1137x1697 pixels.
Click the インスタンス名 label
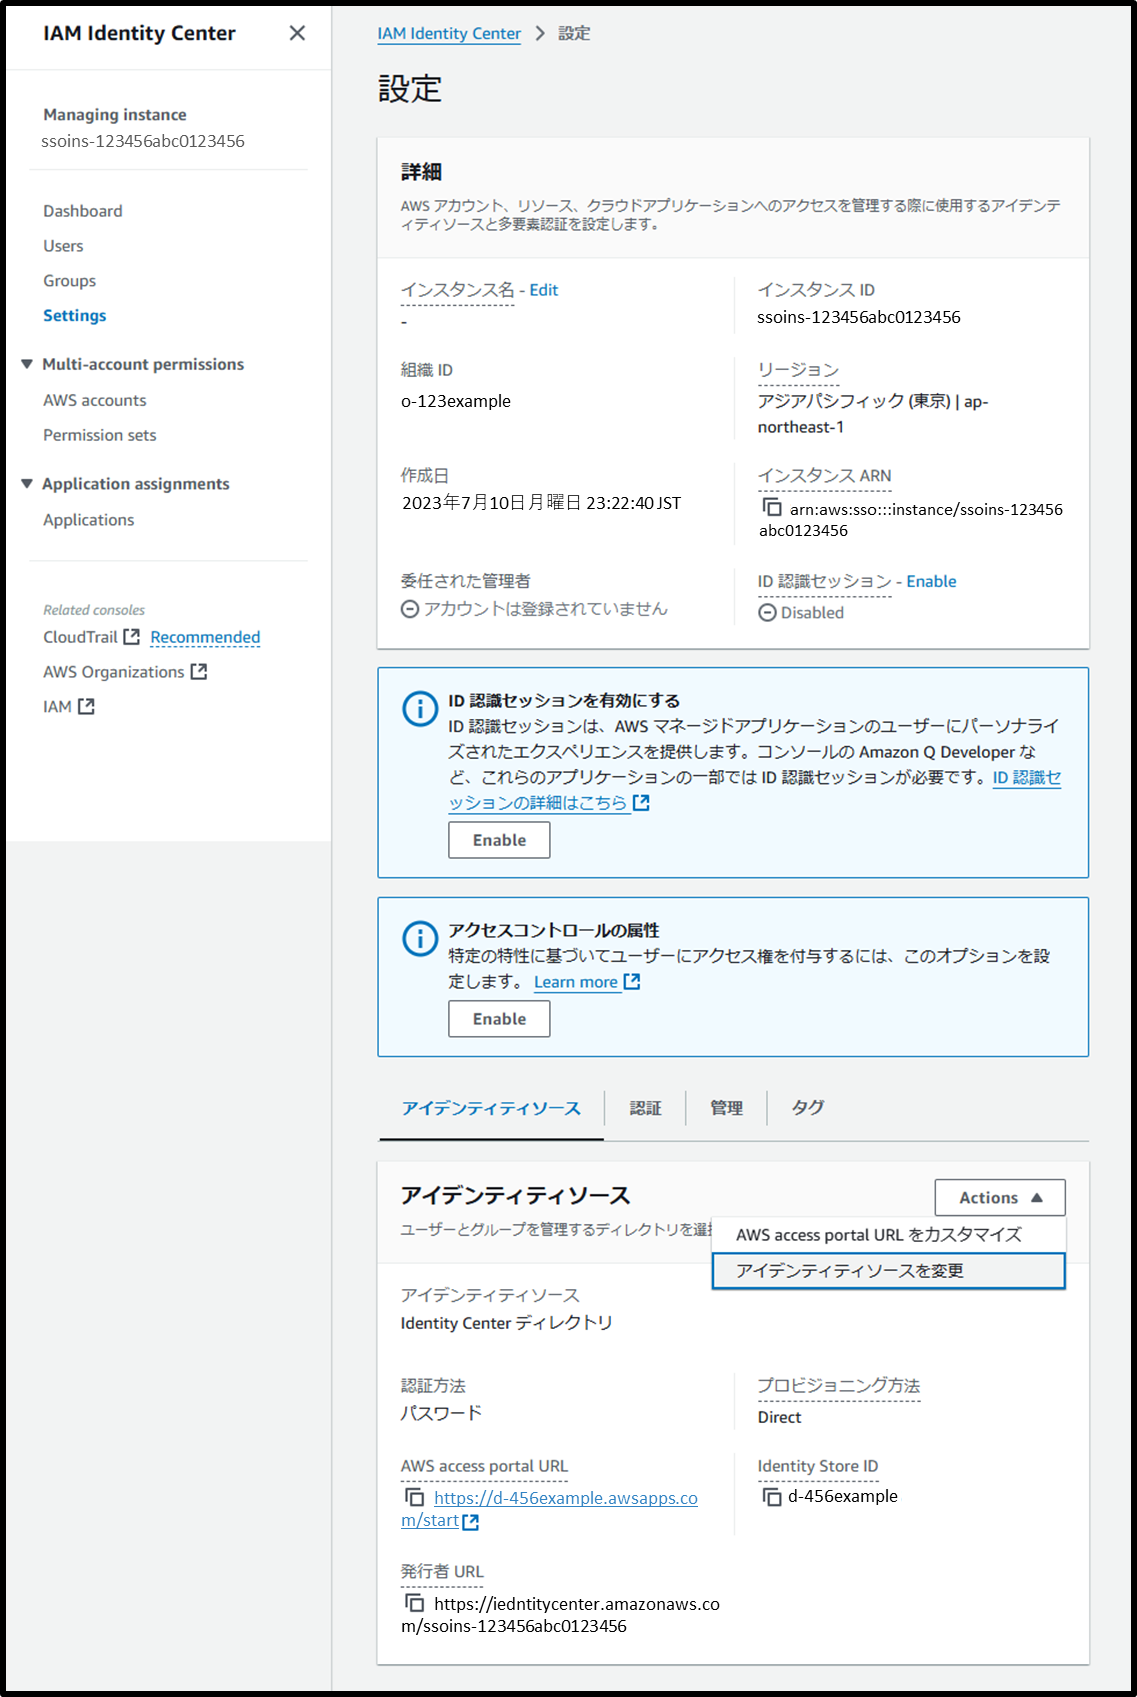[458, 290]
